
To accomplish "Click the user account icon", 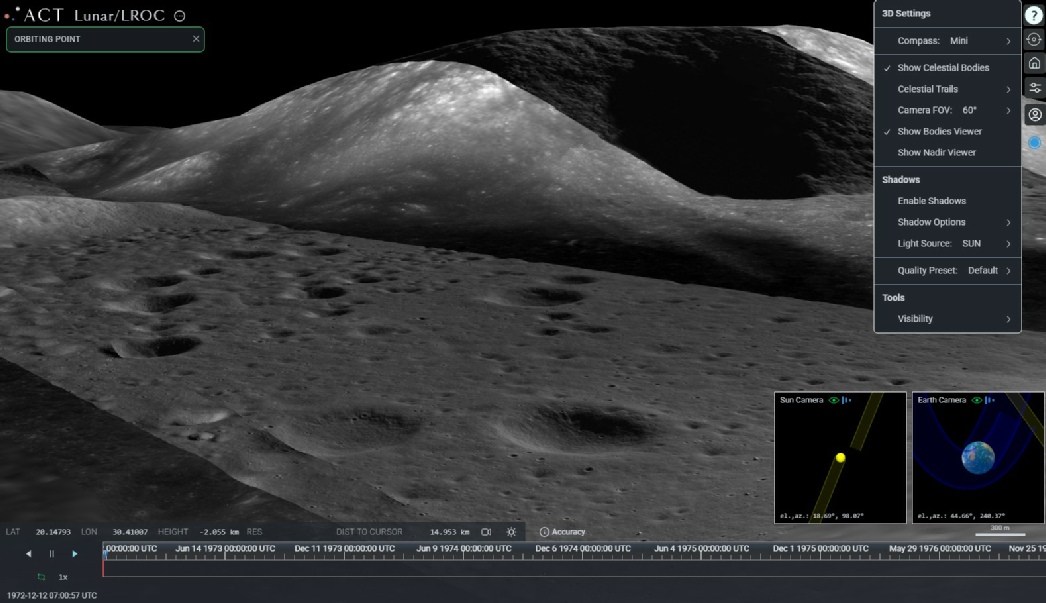I will [x=1034, y=114].
